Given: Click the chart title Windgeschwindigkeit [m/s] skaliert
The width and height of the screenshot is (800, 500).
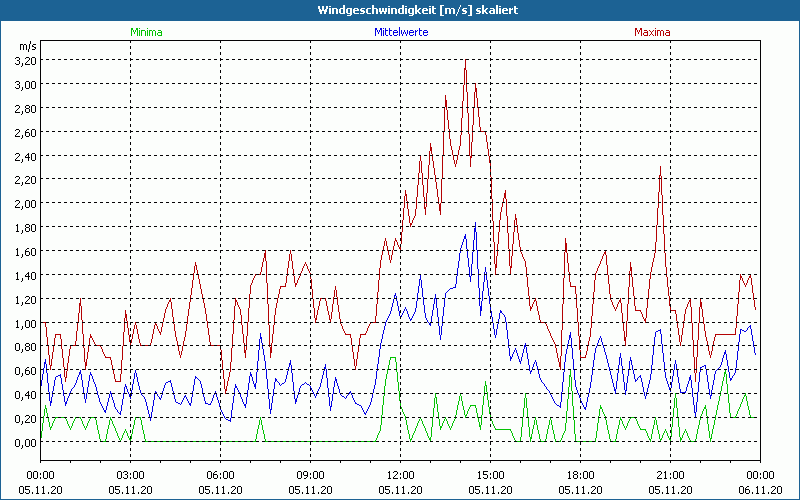Looking at the screenshot, I should click(418, 10).
